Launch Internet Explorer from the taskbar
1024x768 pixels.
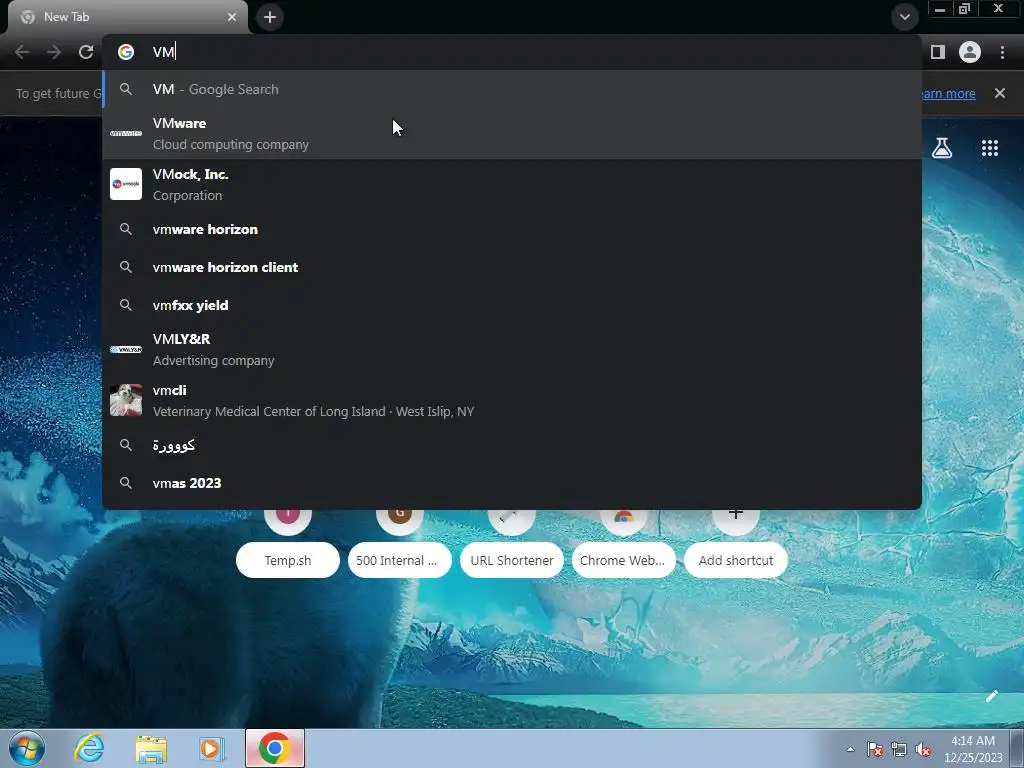click(x=89, y=748)
